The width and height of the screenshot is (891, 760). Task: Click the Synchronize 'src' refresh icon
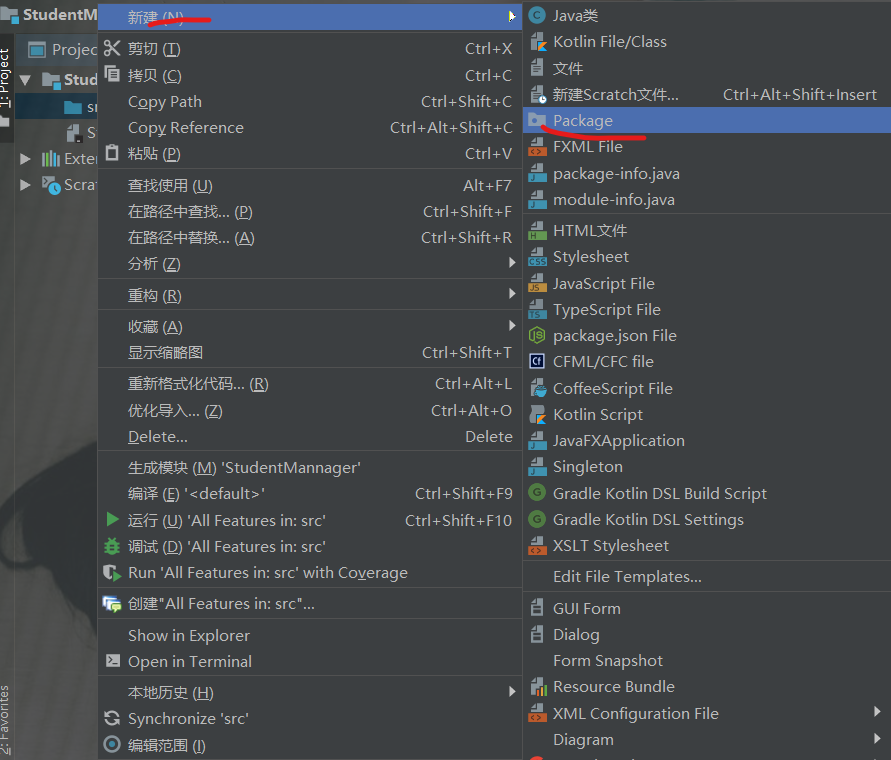113,719
